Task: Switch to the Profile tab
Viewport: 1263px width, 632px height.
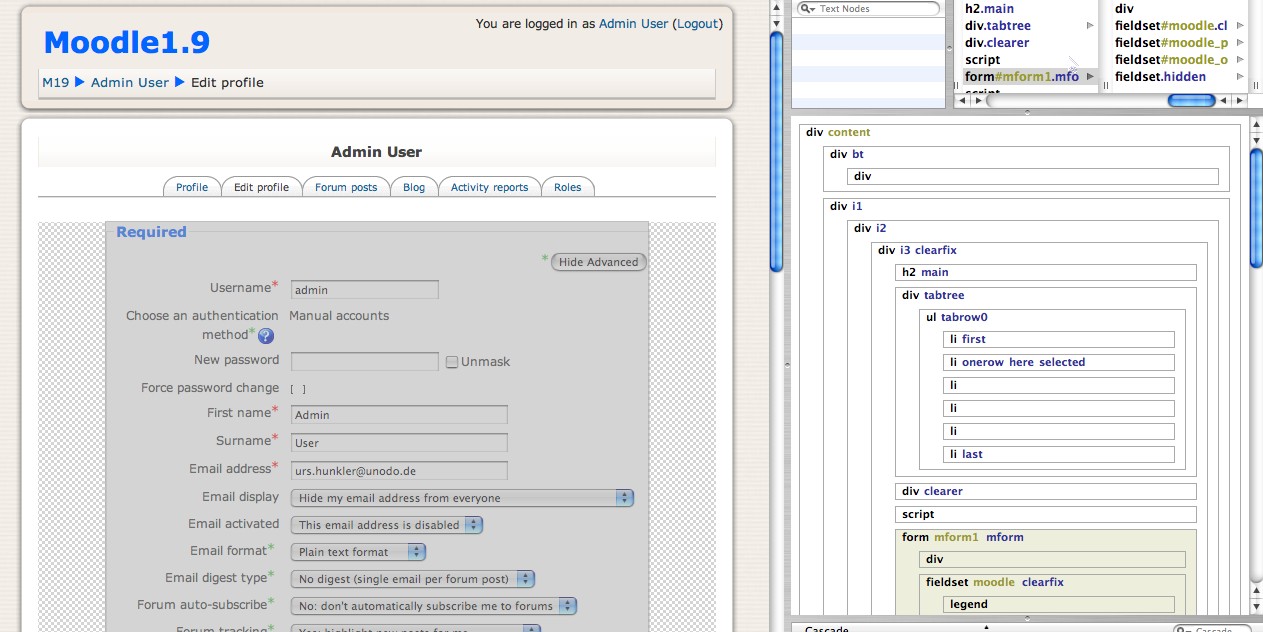Action: 192,187
